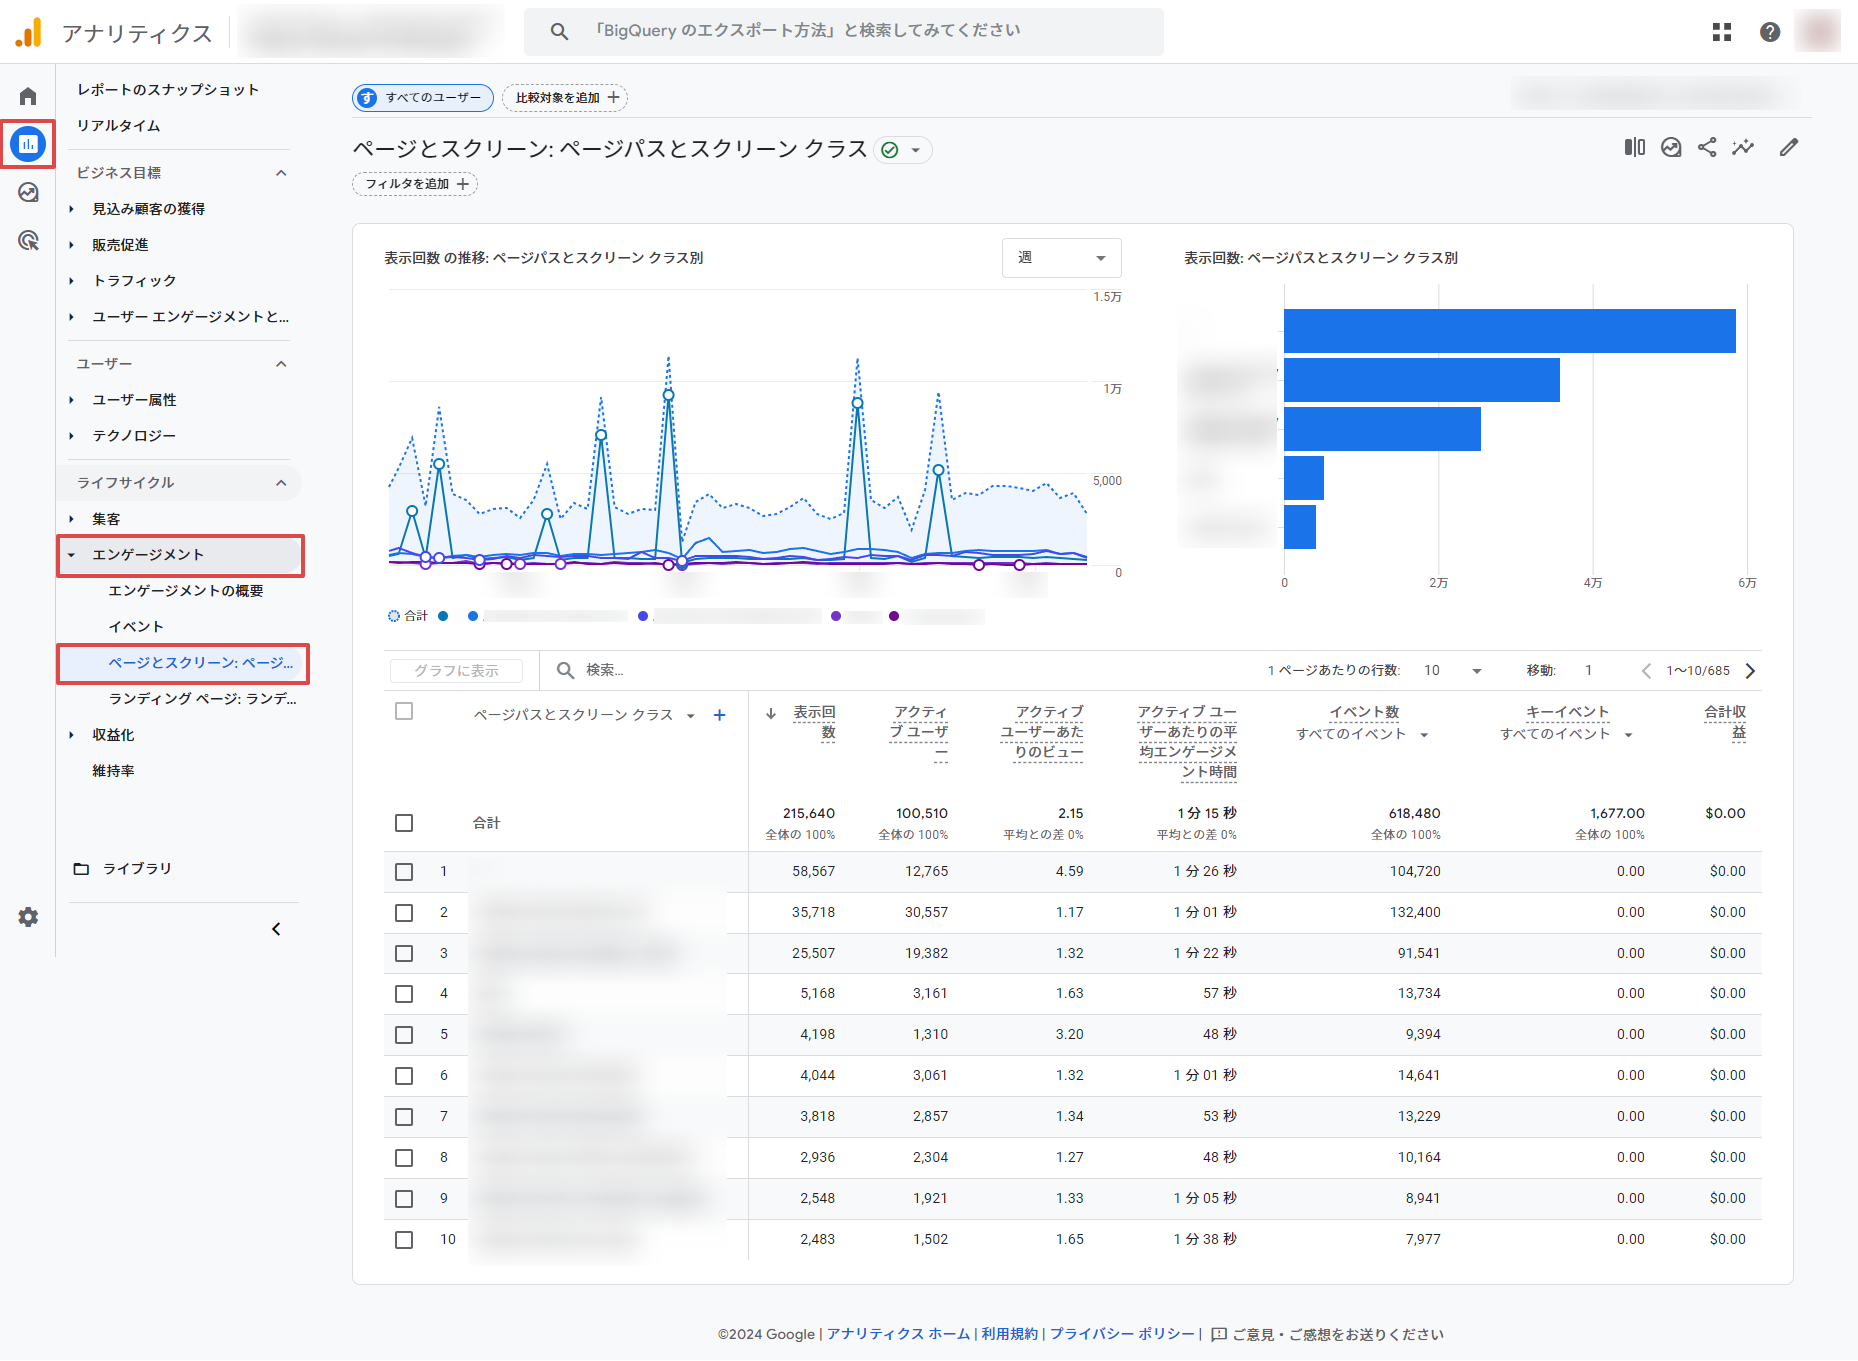Open リアルタイム report
Screen dimensions: 1858x1361
[x=119, y=126]
